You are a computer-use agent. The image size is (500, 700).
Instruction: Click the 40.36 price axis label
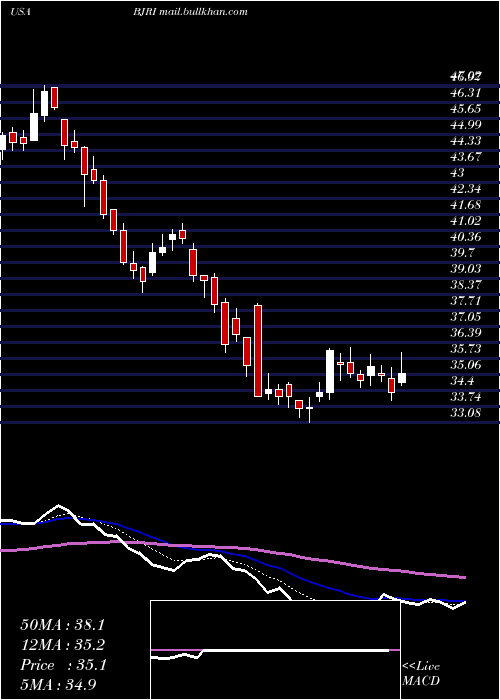(x=467, y=237)
